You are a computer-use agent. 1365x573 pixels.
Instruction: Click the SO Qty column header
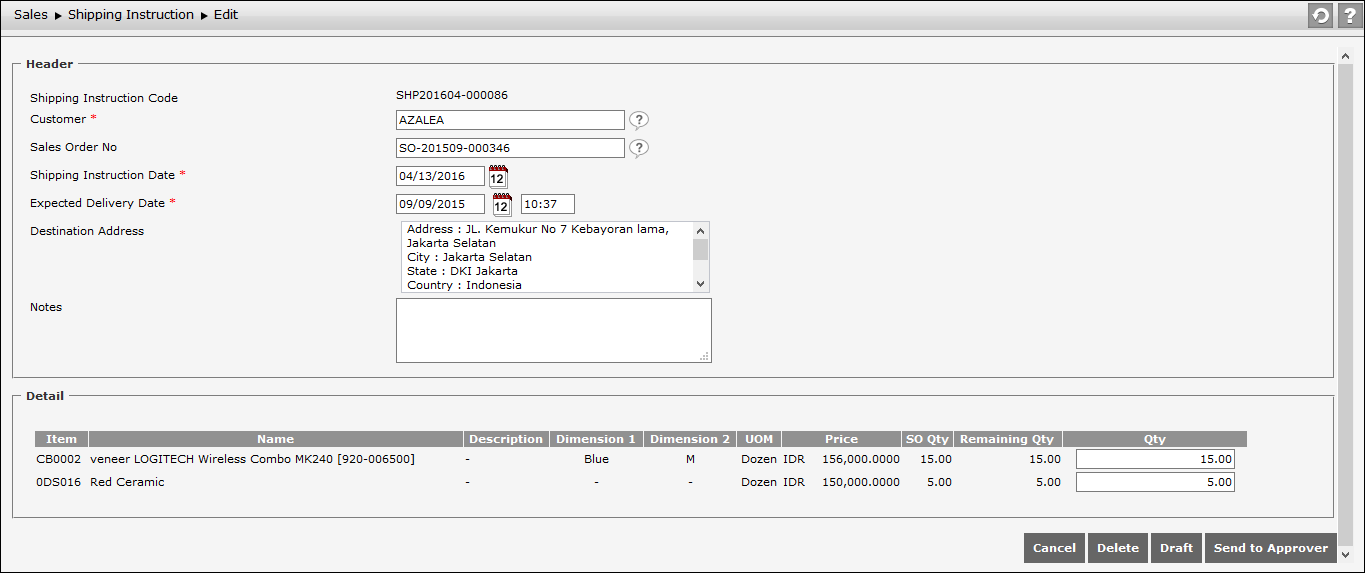pos(927,439)
